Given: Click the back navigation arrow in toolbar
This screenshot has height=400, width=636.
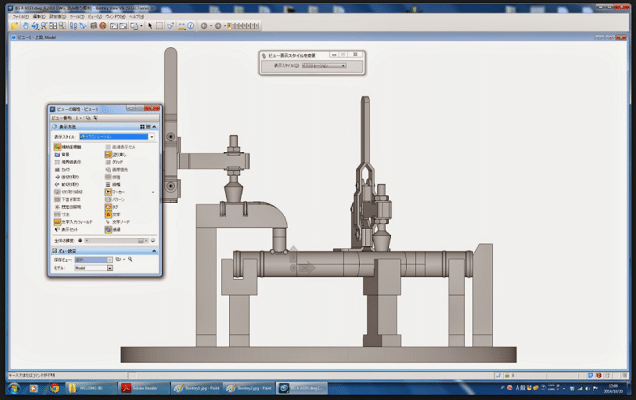Looking at the screenshot, I should 205,26.
